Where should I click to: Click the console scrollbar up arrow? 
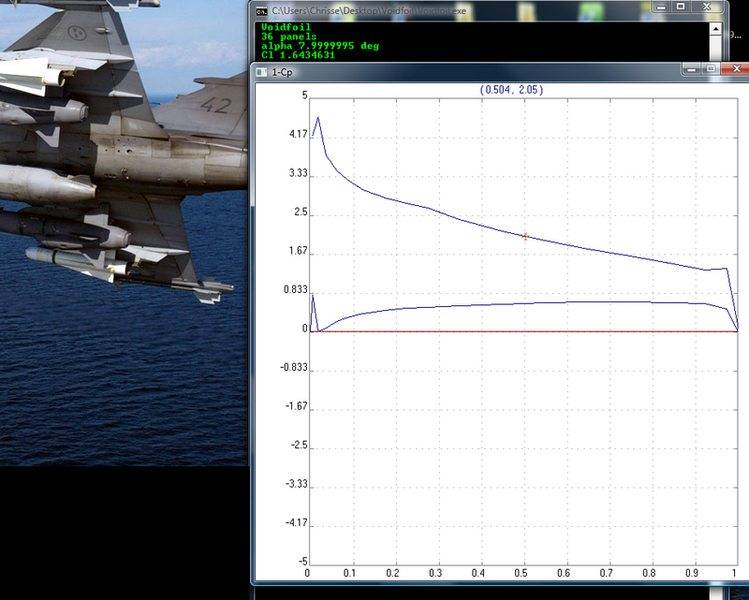point(715,29)
